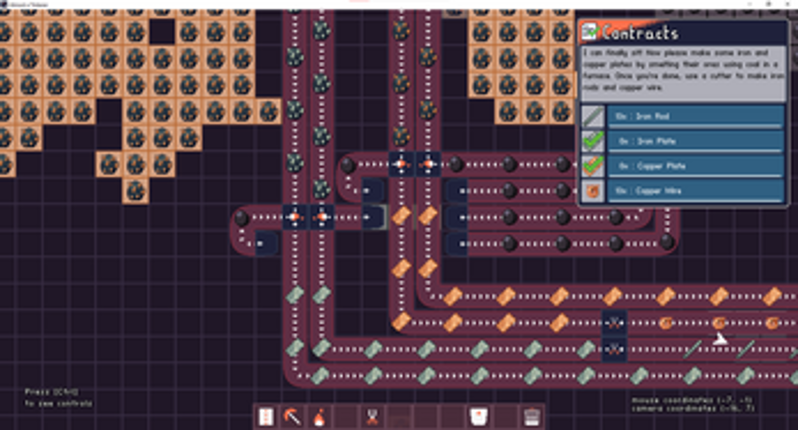The image size is (798, 430).
Task: Click the Iron Rod item icon in contracts
Action: [593, 117]
